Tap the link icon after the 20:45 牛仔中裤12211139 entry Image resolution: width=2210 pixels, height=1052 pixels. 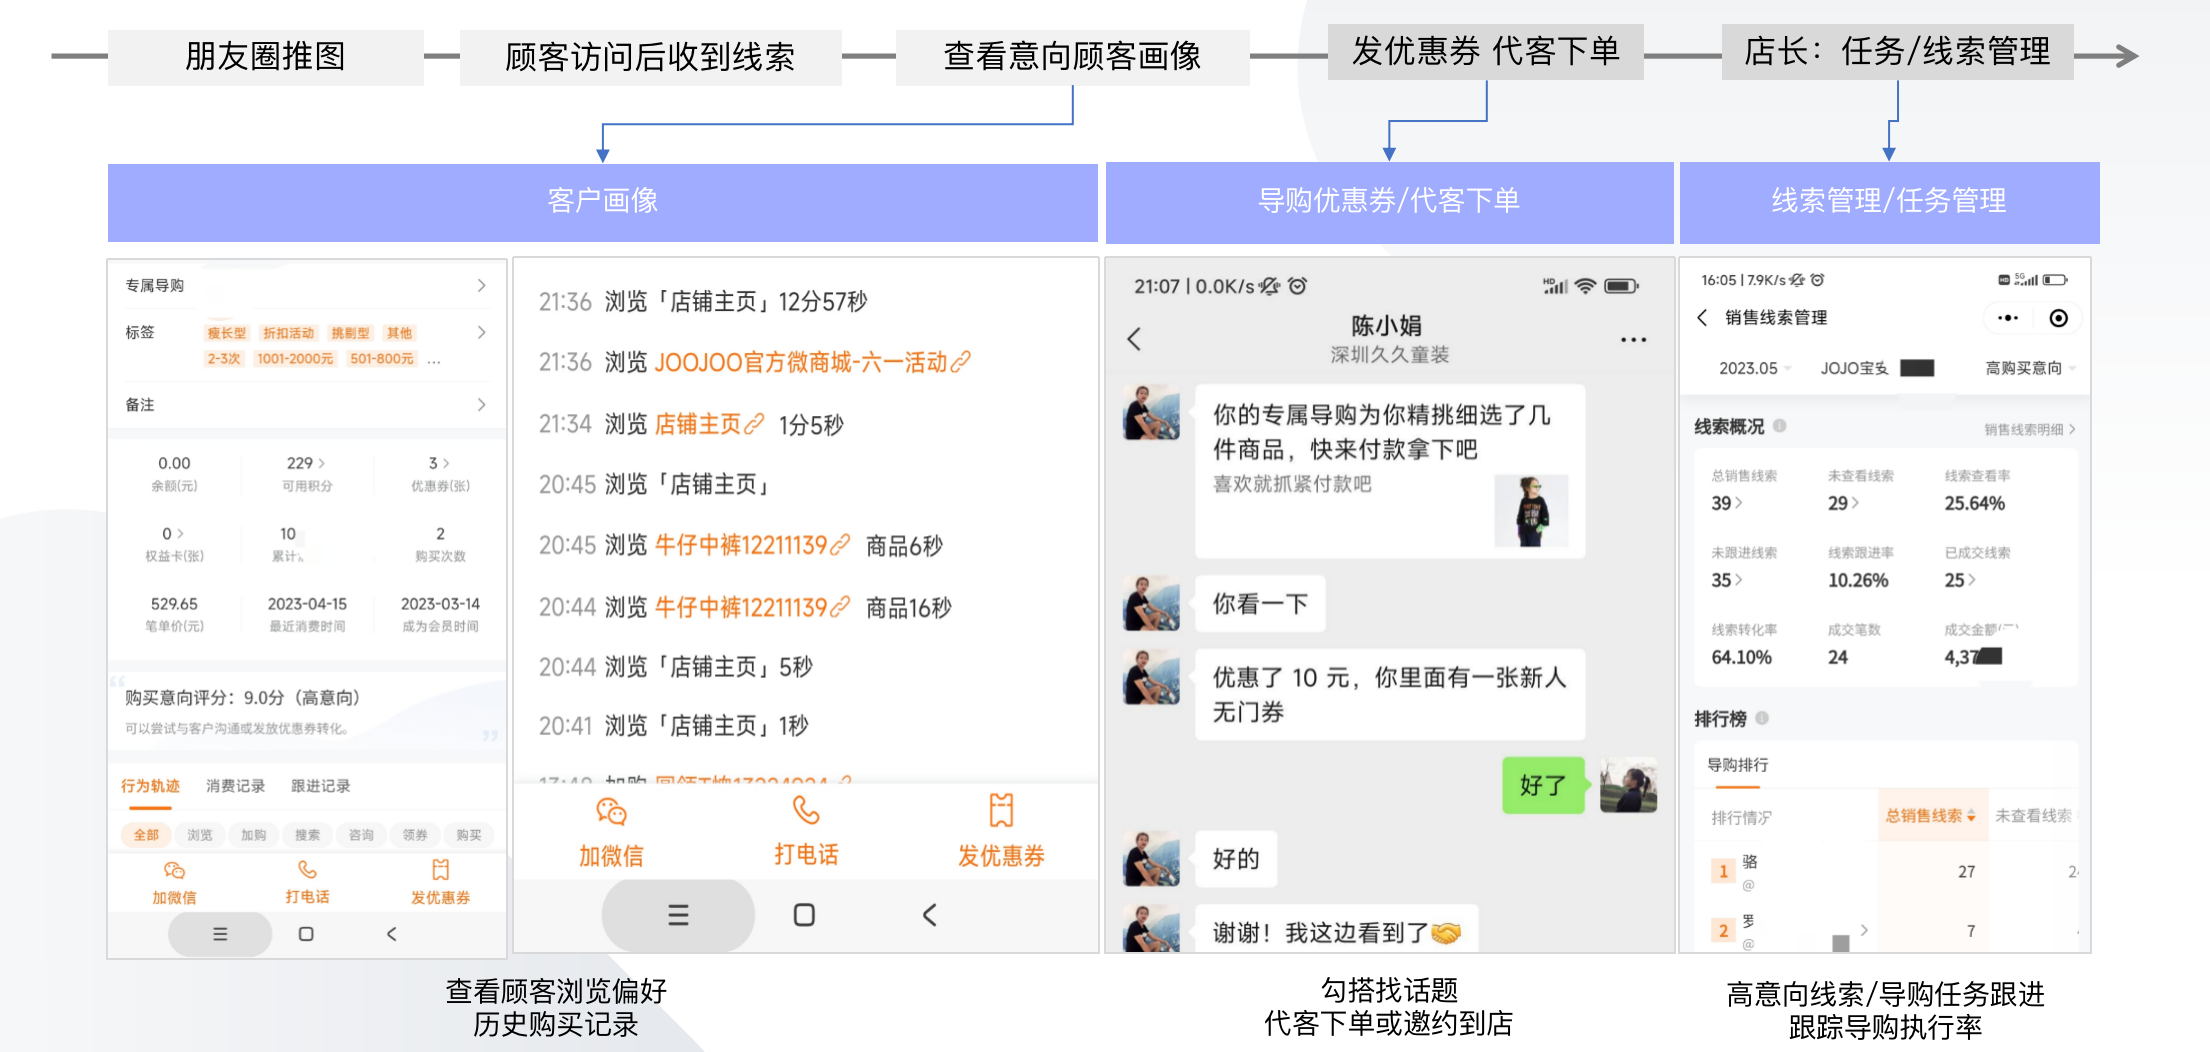[x=840, y=545]
